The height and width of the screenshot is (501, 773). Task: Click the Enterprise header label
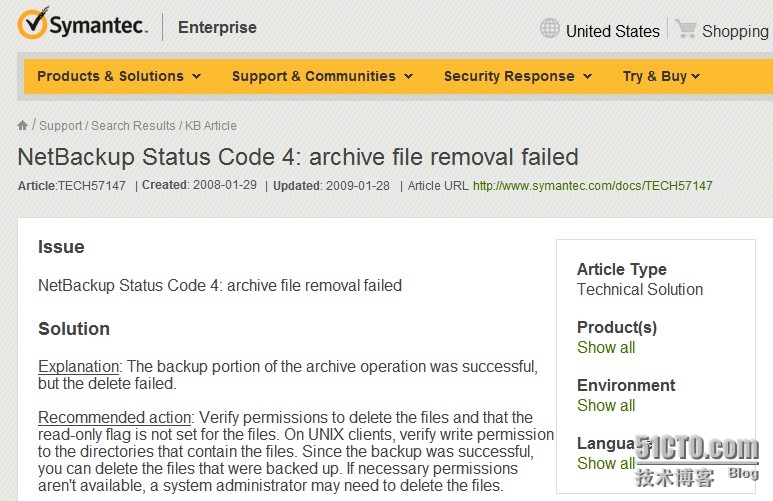[217, 28]
